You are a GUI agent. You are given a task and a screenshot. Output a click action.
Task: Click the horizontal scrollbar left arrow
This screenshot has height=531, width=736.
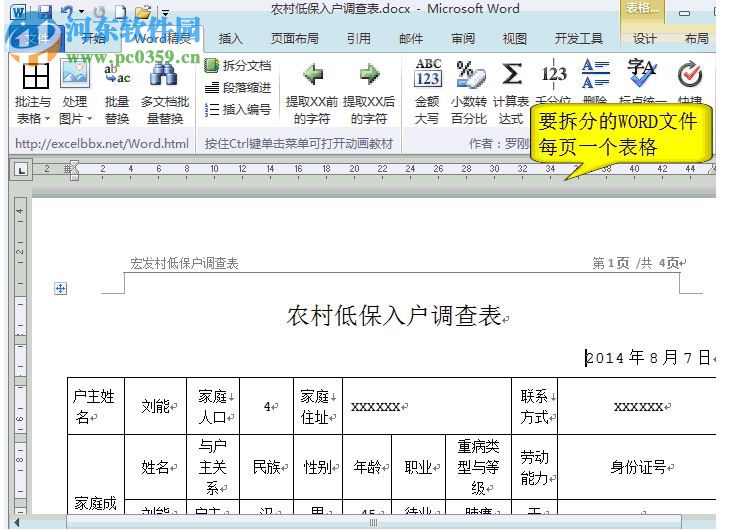tap(17, 522)
